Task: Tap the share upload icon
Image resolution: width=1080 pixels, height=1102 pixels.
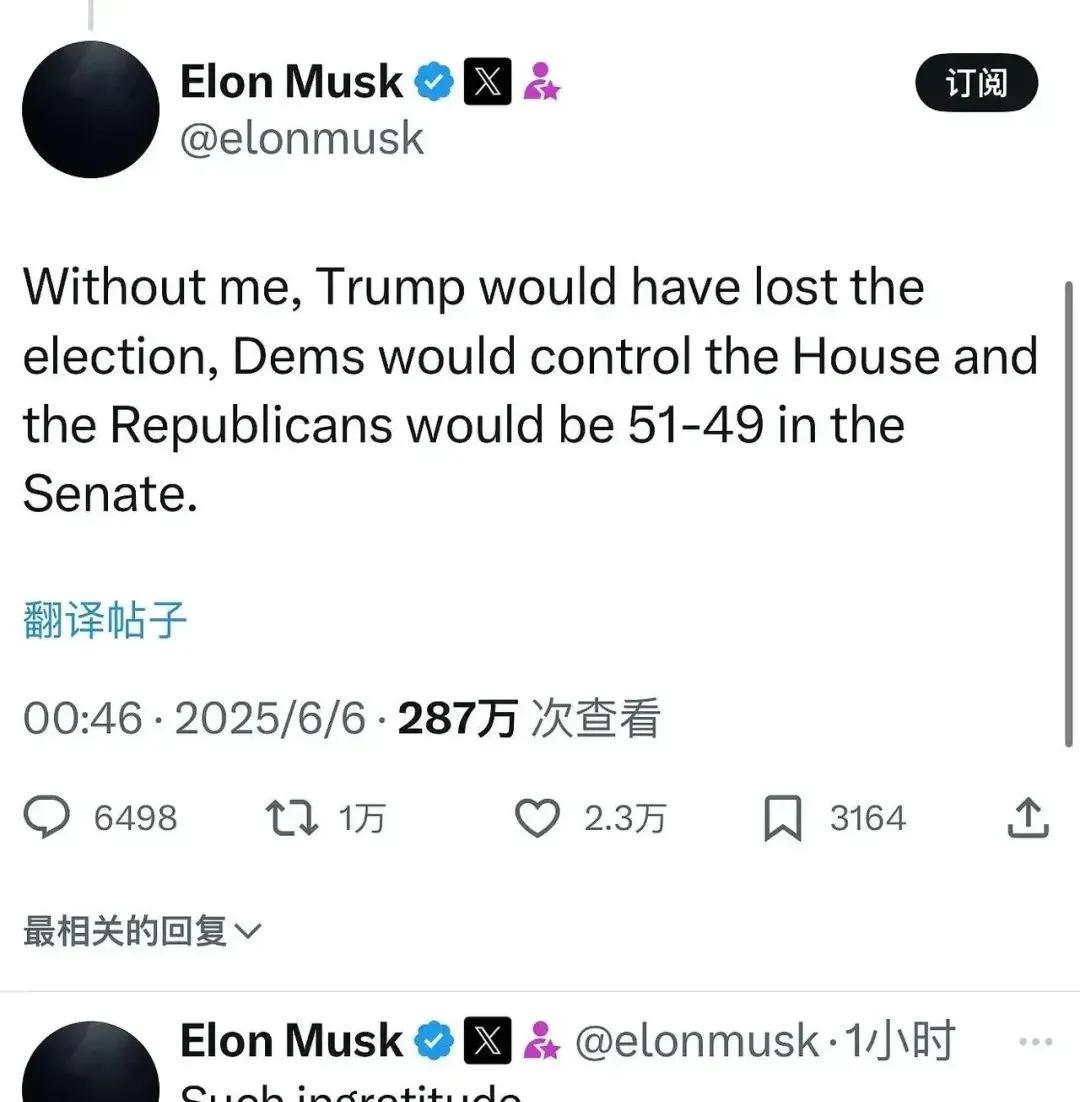Action: pos(1028,818)
